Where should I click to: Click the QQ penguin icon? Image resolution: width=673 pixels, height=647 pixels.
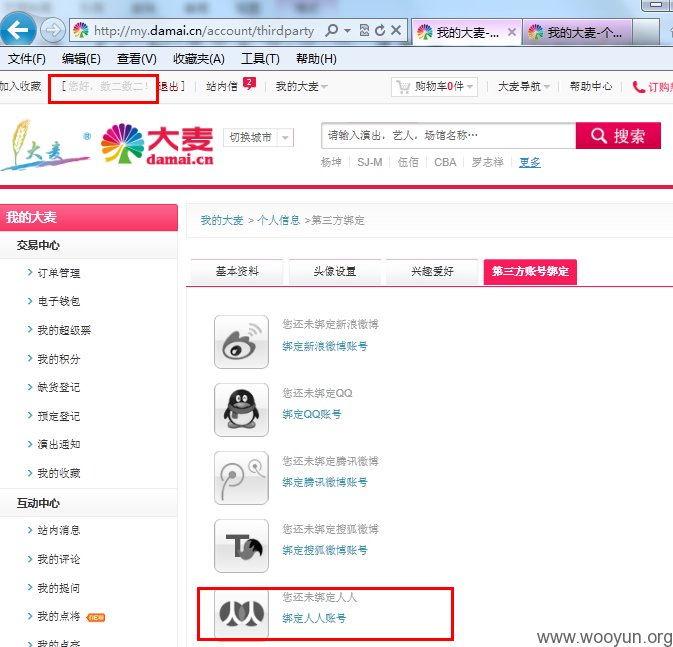tap(242, 410)
